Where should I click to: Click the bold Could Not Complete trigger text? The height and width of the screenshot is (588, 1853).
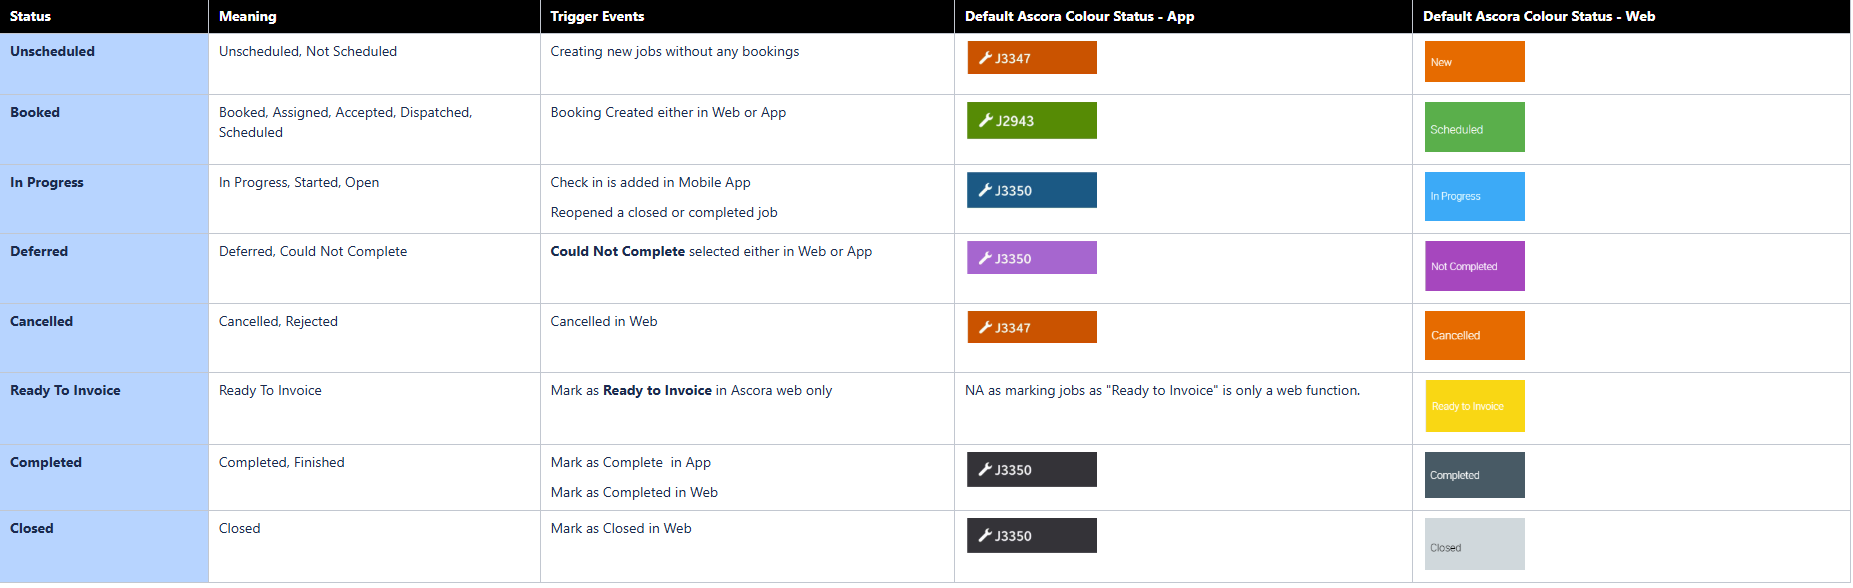617,251
